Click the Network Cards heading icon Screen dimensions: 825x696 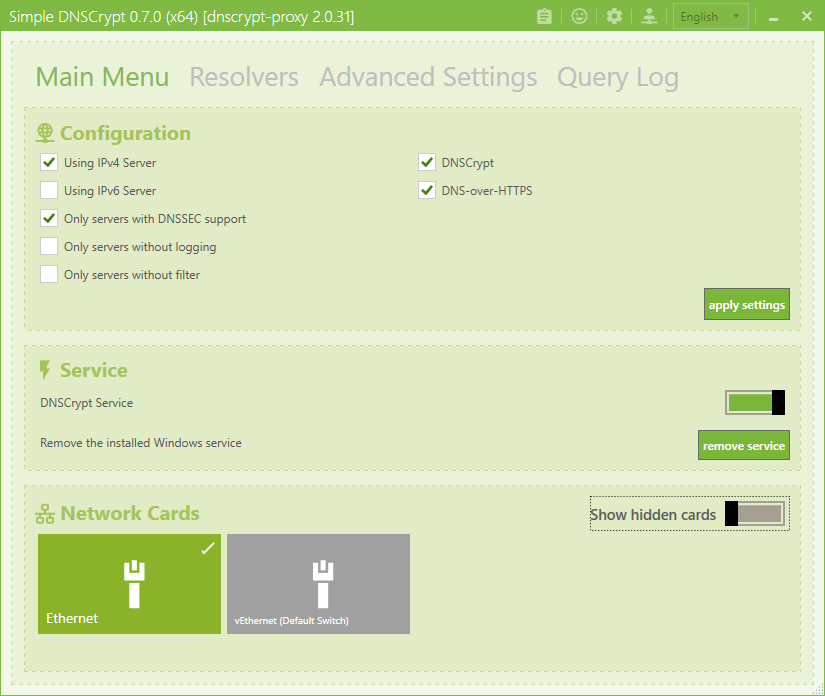click(45, 514)
